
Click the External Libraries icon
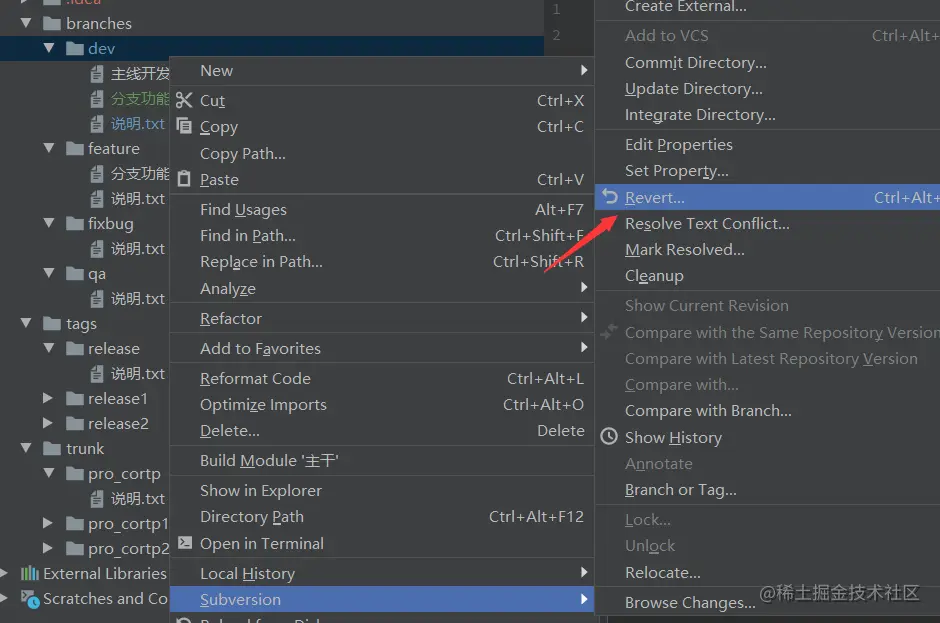pos(29,573)
